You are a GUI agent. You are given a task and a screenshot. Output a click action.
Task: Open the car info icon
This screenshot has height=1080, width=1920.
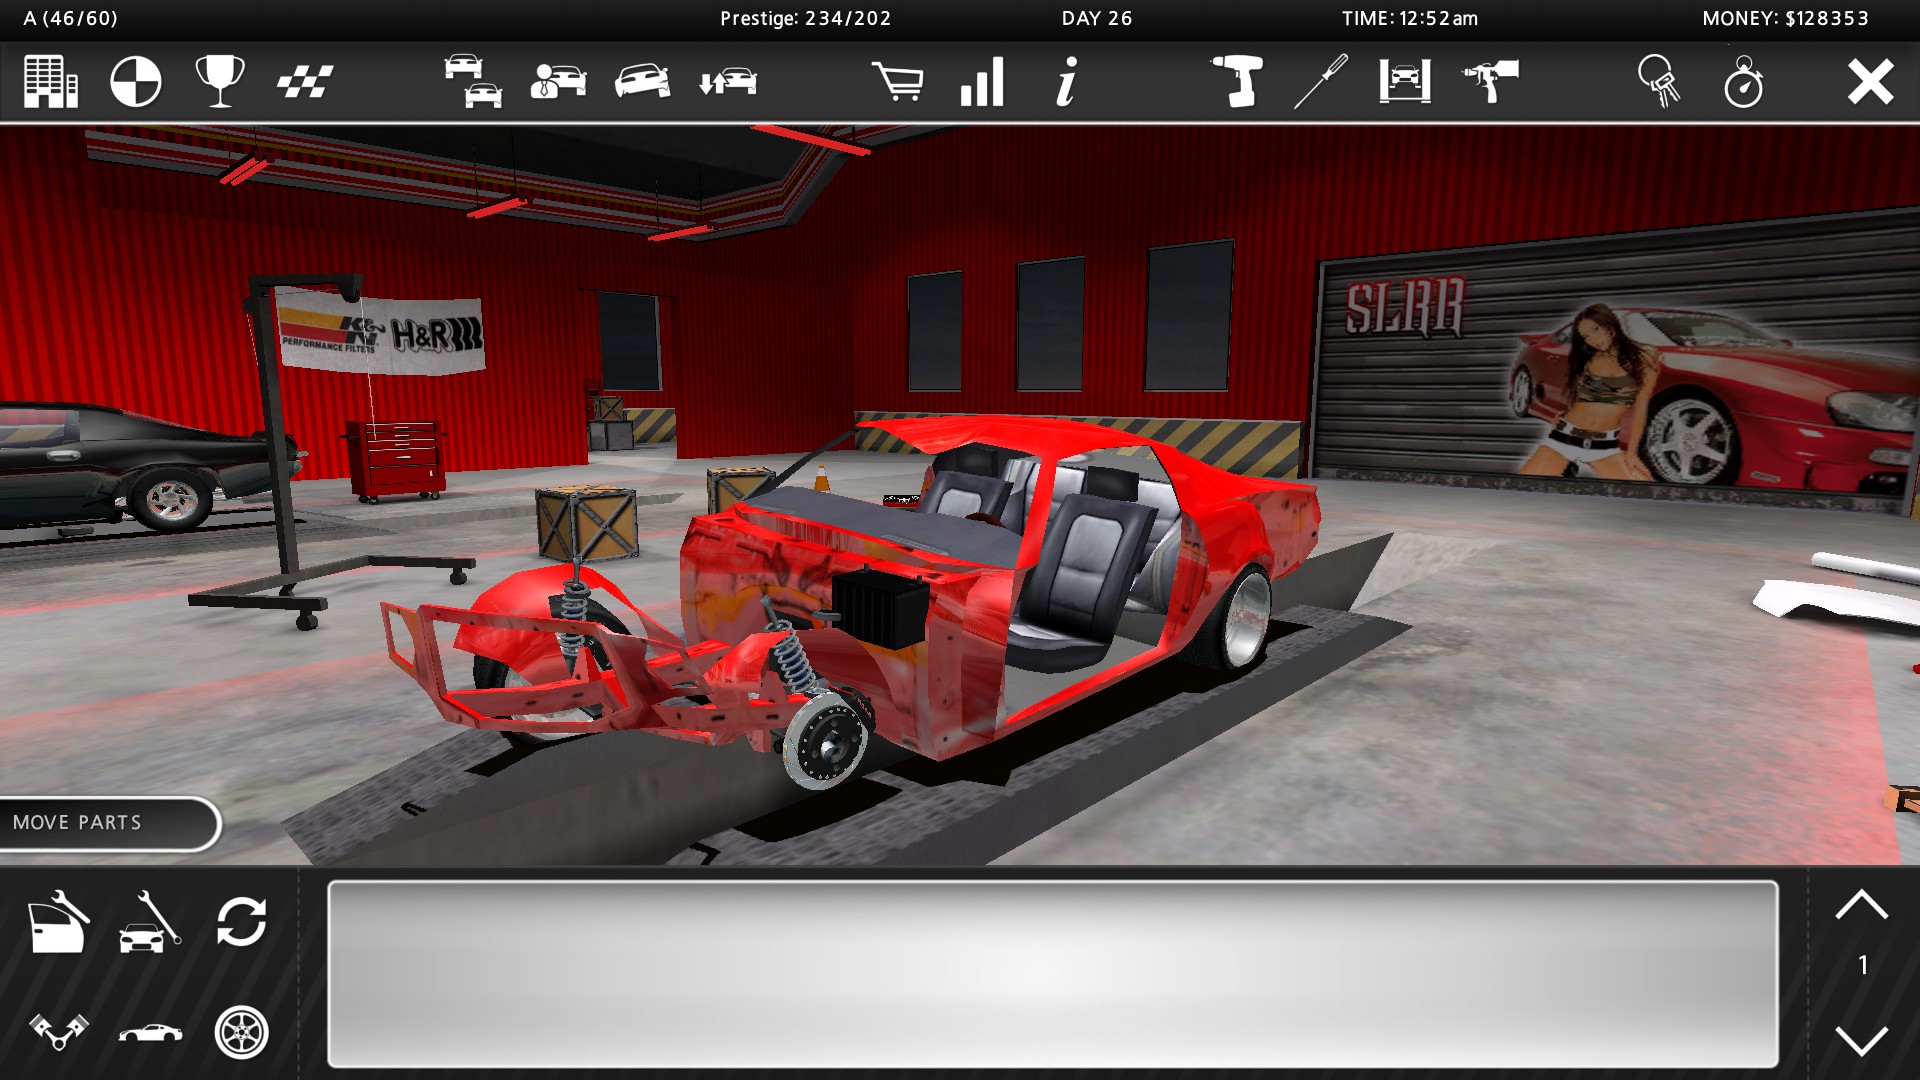pos(1067,82)
